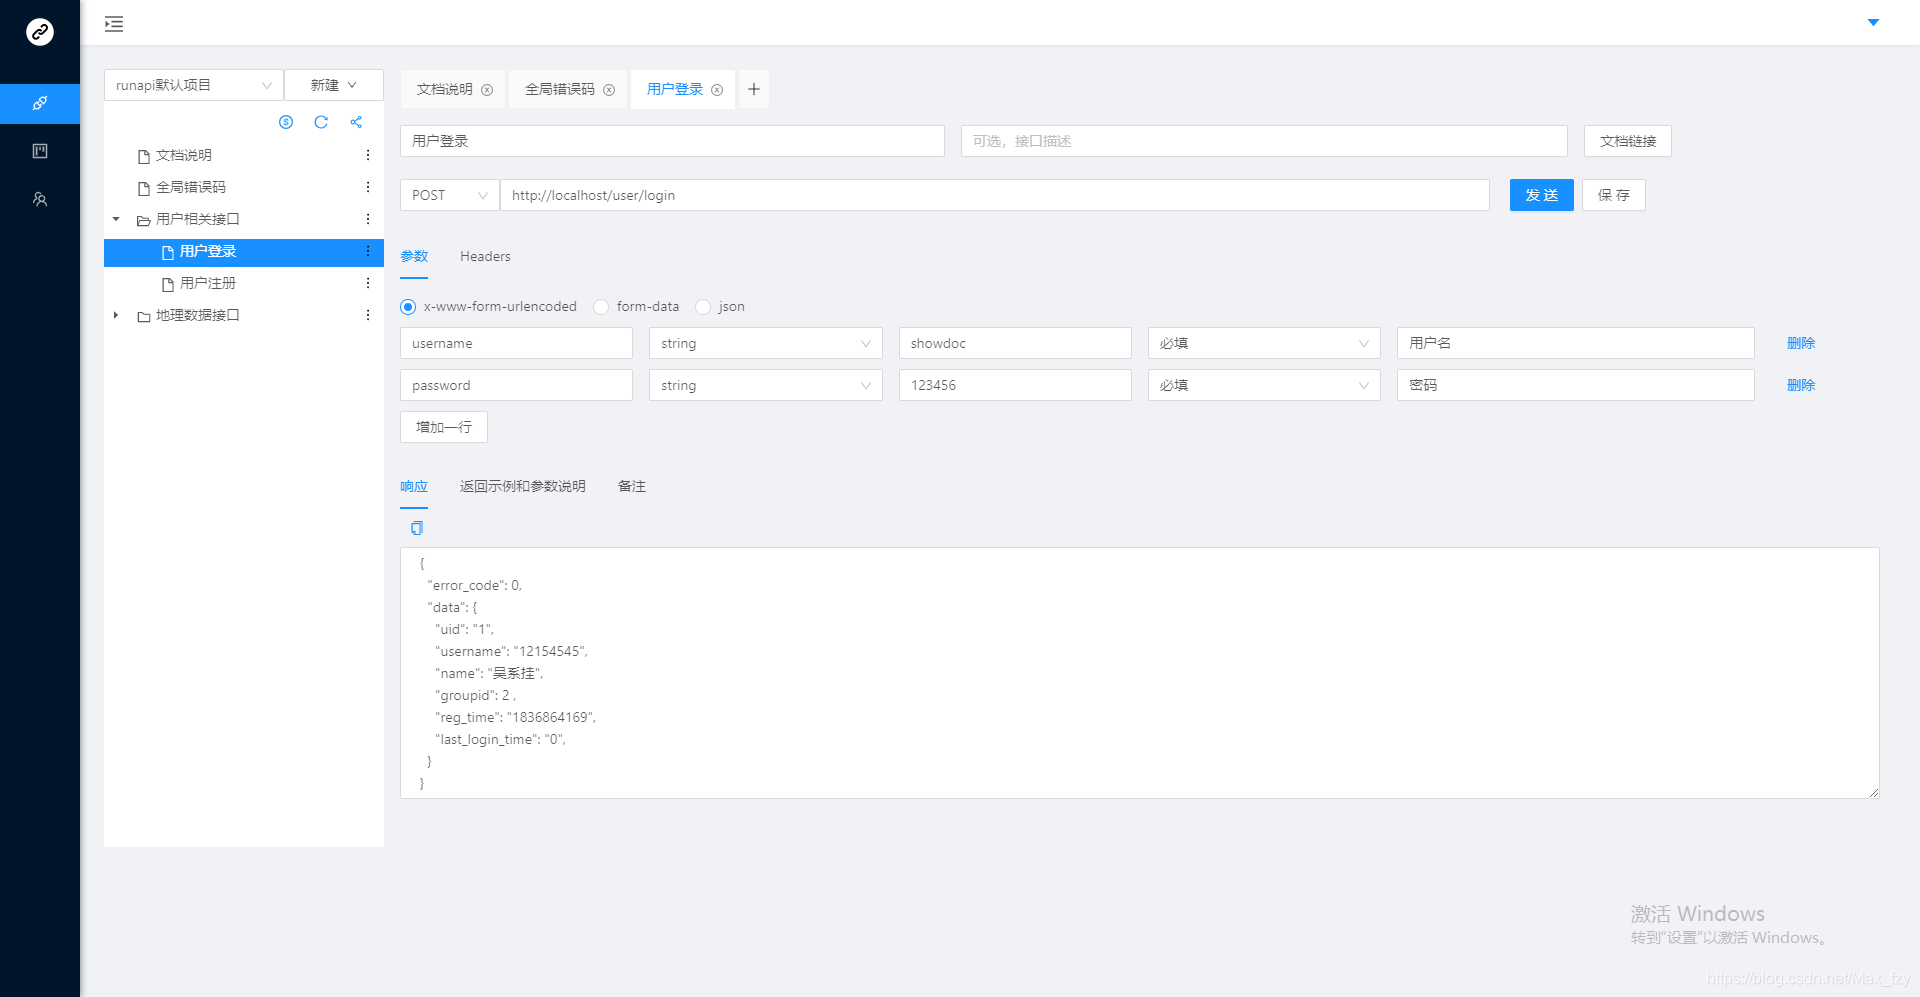Open the recycle/dollar icon above document tree
The width and height of the screenshot is (1920, 997).
coord(286,122)
